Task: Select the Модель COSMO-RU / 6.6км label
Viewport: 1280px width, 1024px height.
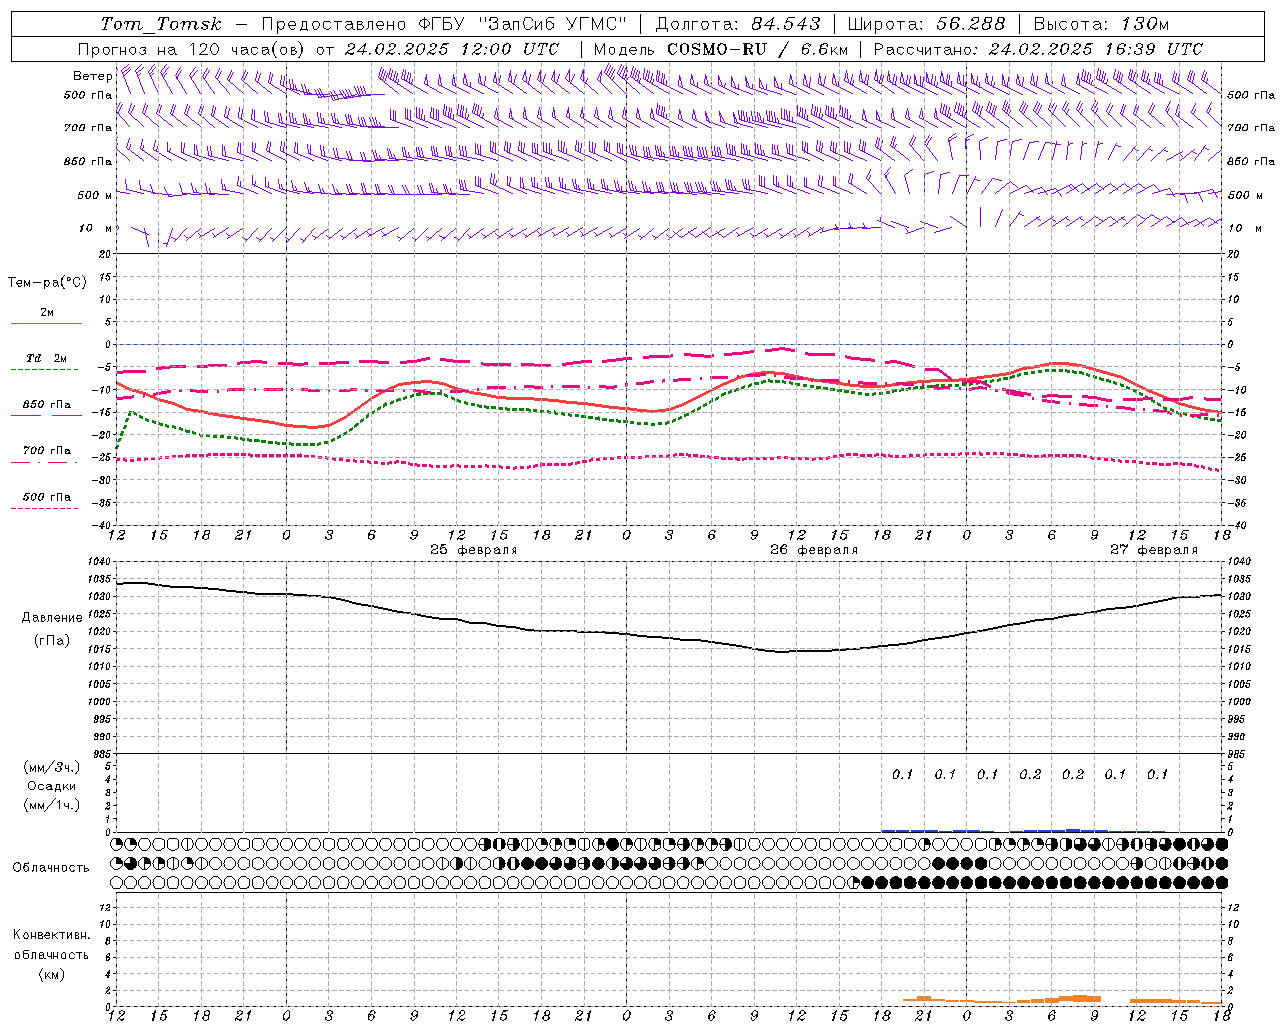Action: click(721, 49)
